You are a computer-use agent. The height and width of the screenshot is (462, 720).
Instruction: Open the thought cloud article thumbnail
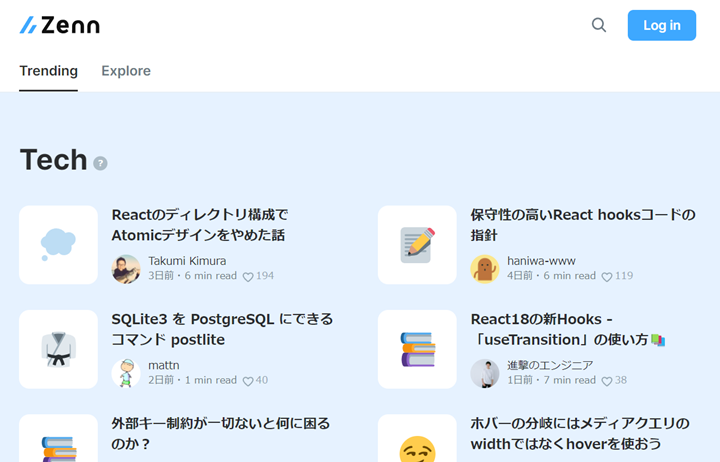pos(58,245)
